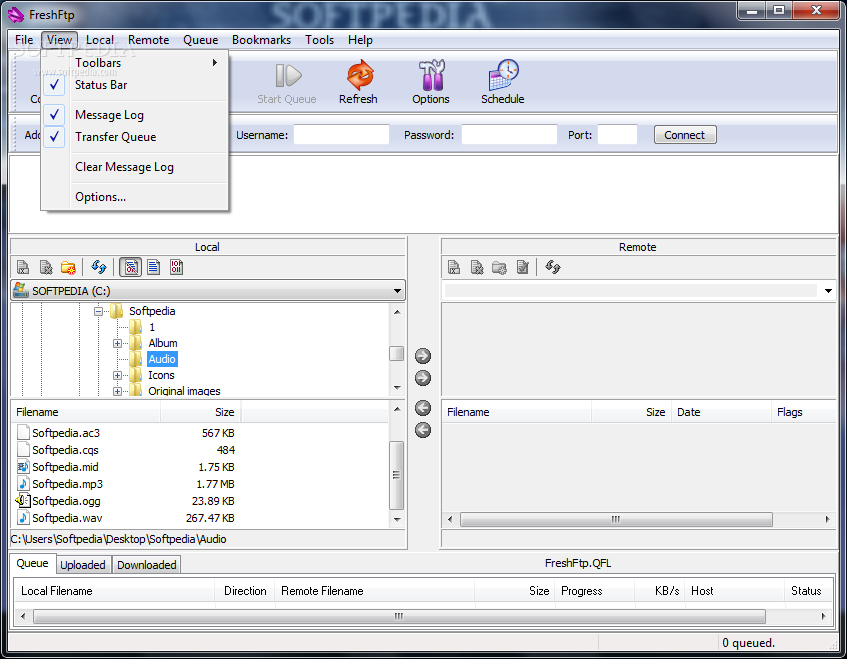Create new folder in Local pane
This screenshot has height=659, width=847.
[68, 267]
